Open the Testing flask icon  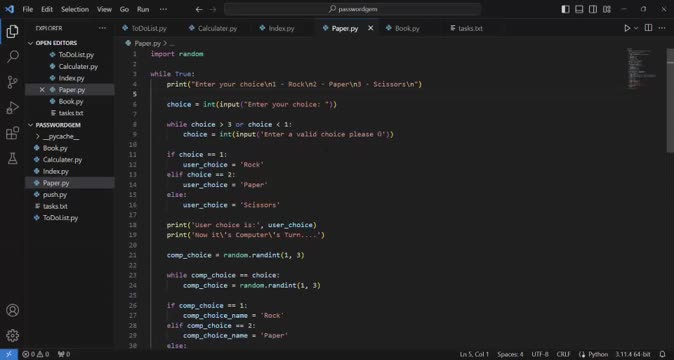click(12, 159)
